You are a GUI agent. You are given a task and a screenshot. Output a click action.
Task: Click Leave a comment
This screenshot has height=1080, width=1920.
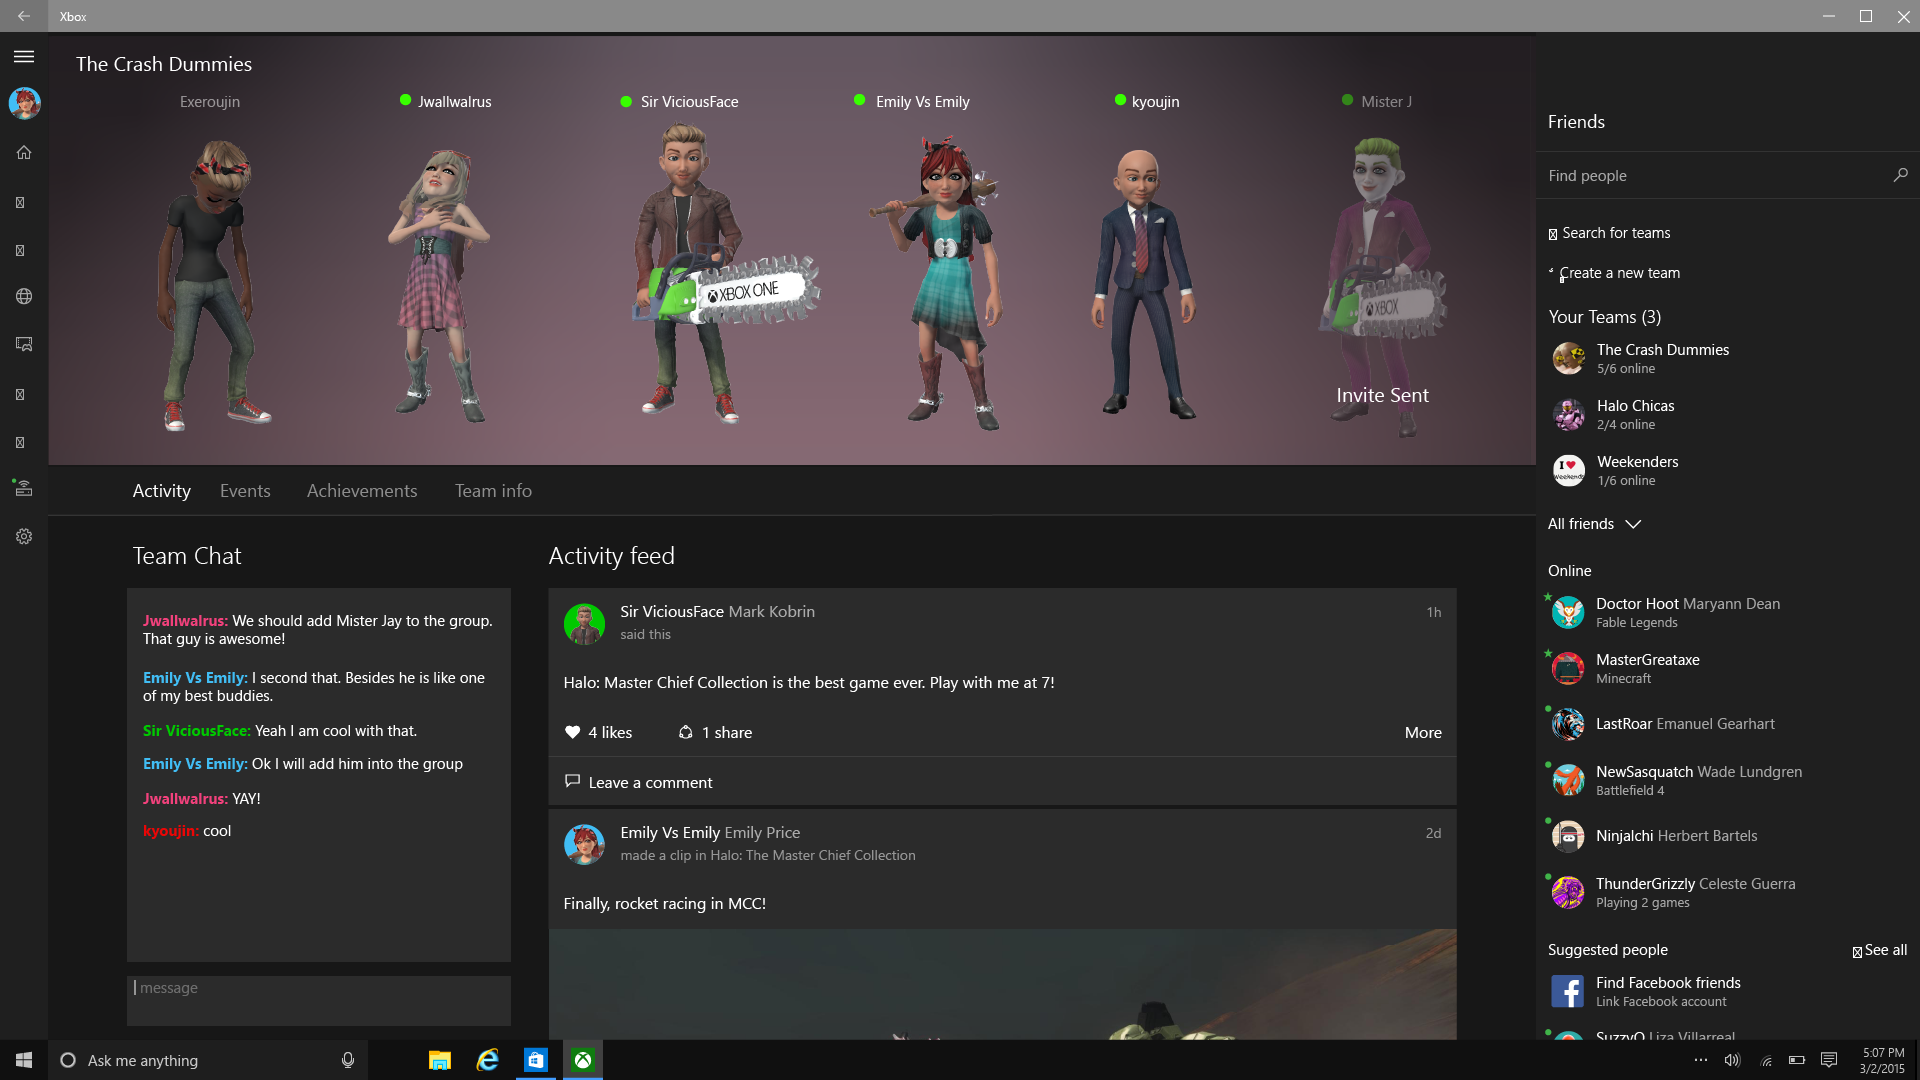[x=650, y=782]
